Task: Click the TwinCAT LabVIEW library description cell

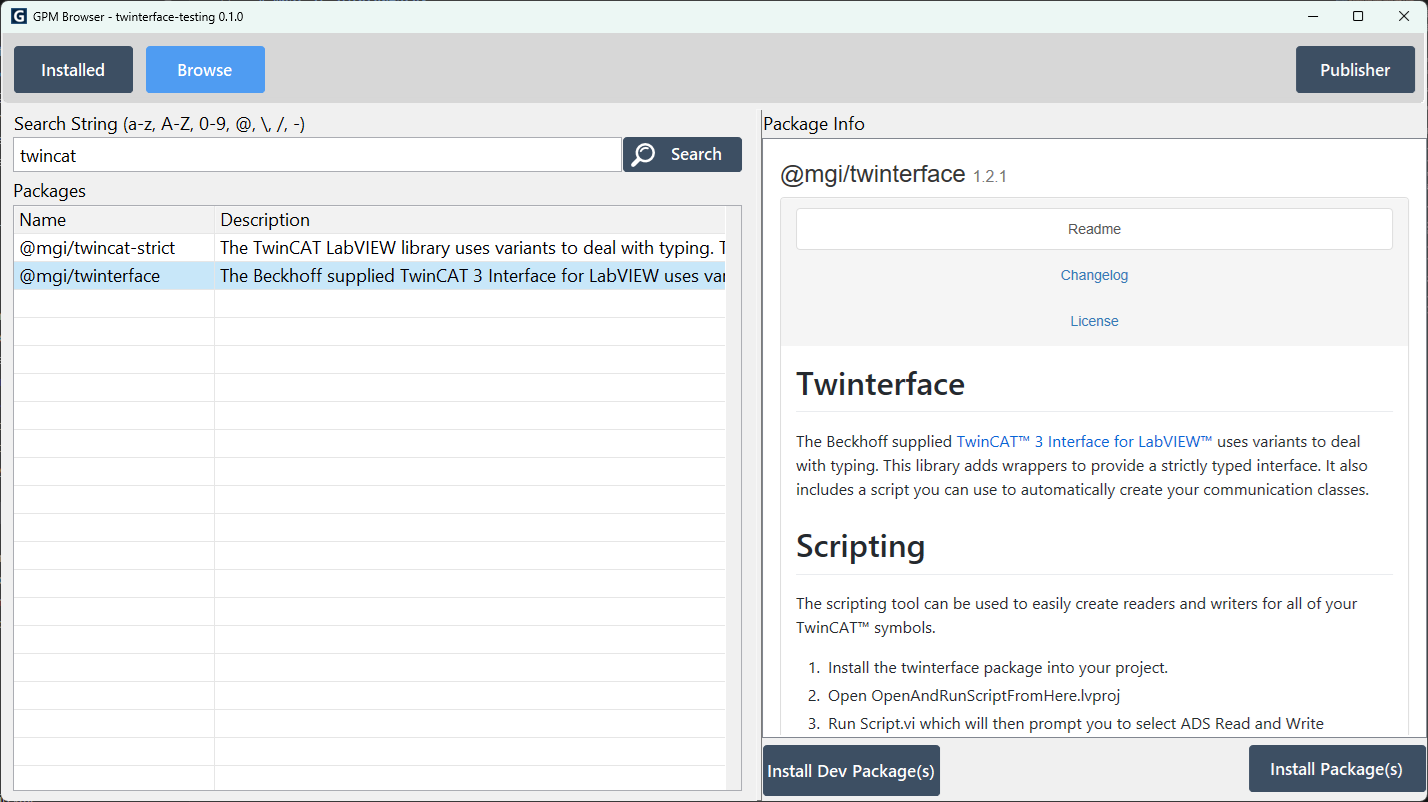Action: 471,248
